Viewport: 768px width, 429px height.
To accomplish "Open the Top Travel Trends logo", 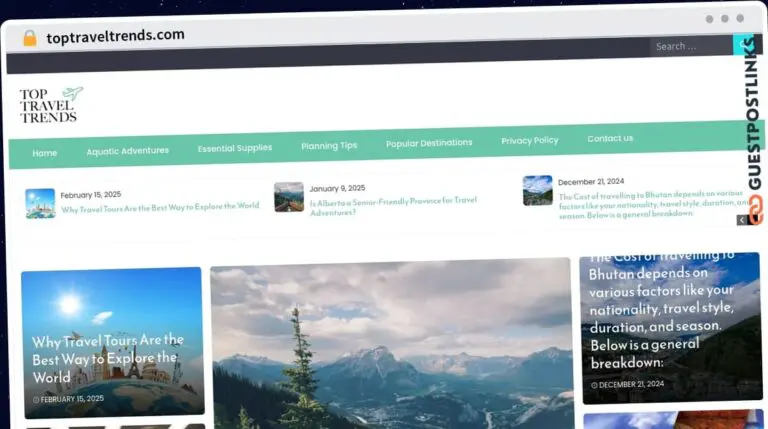I will tap(51, 105).
